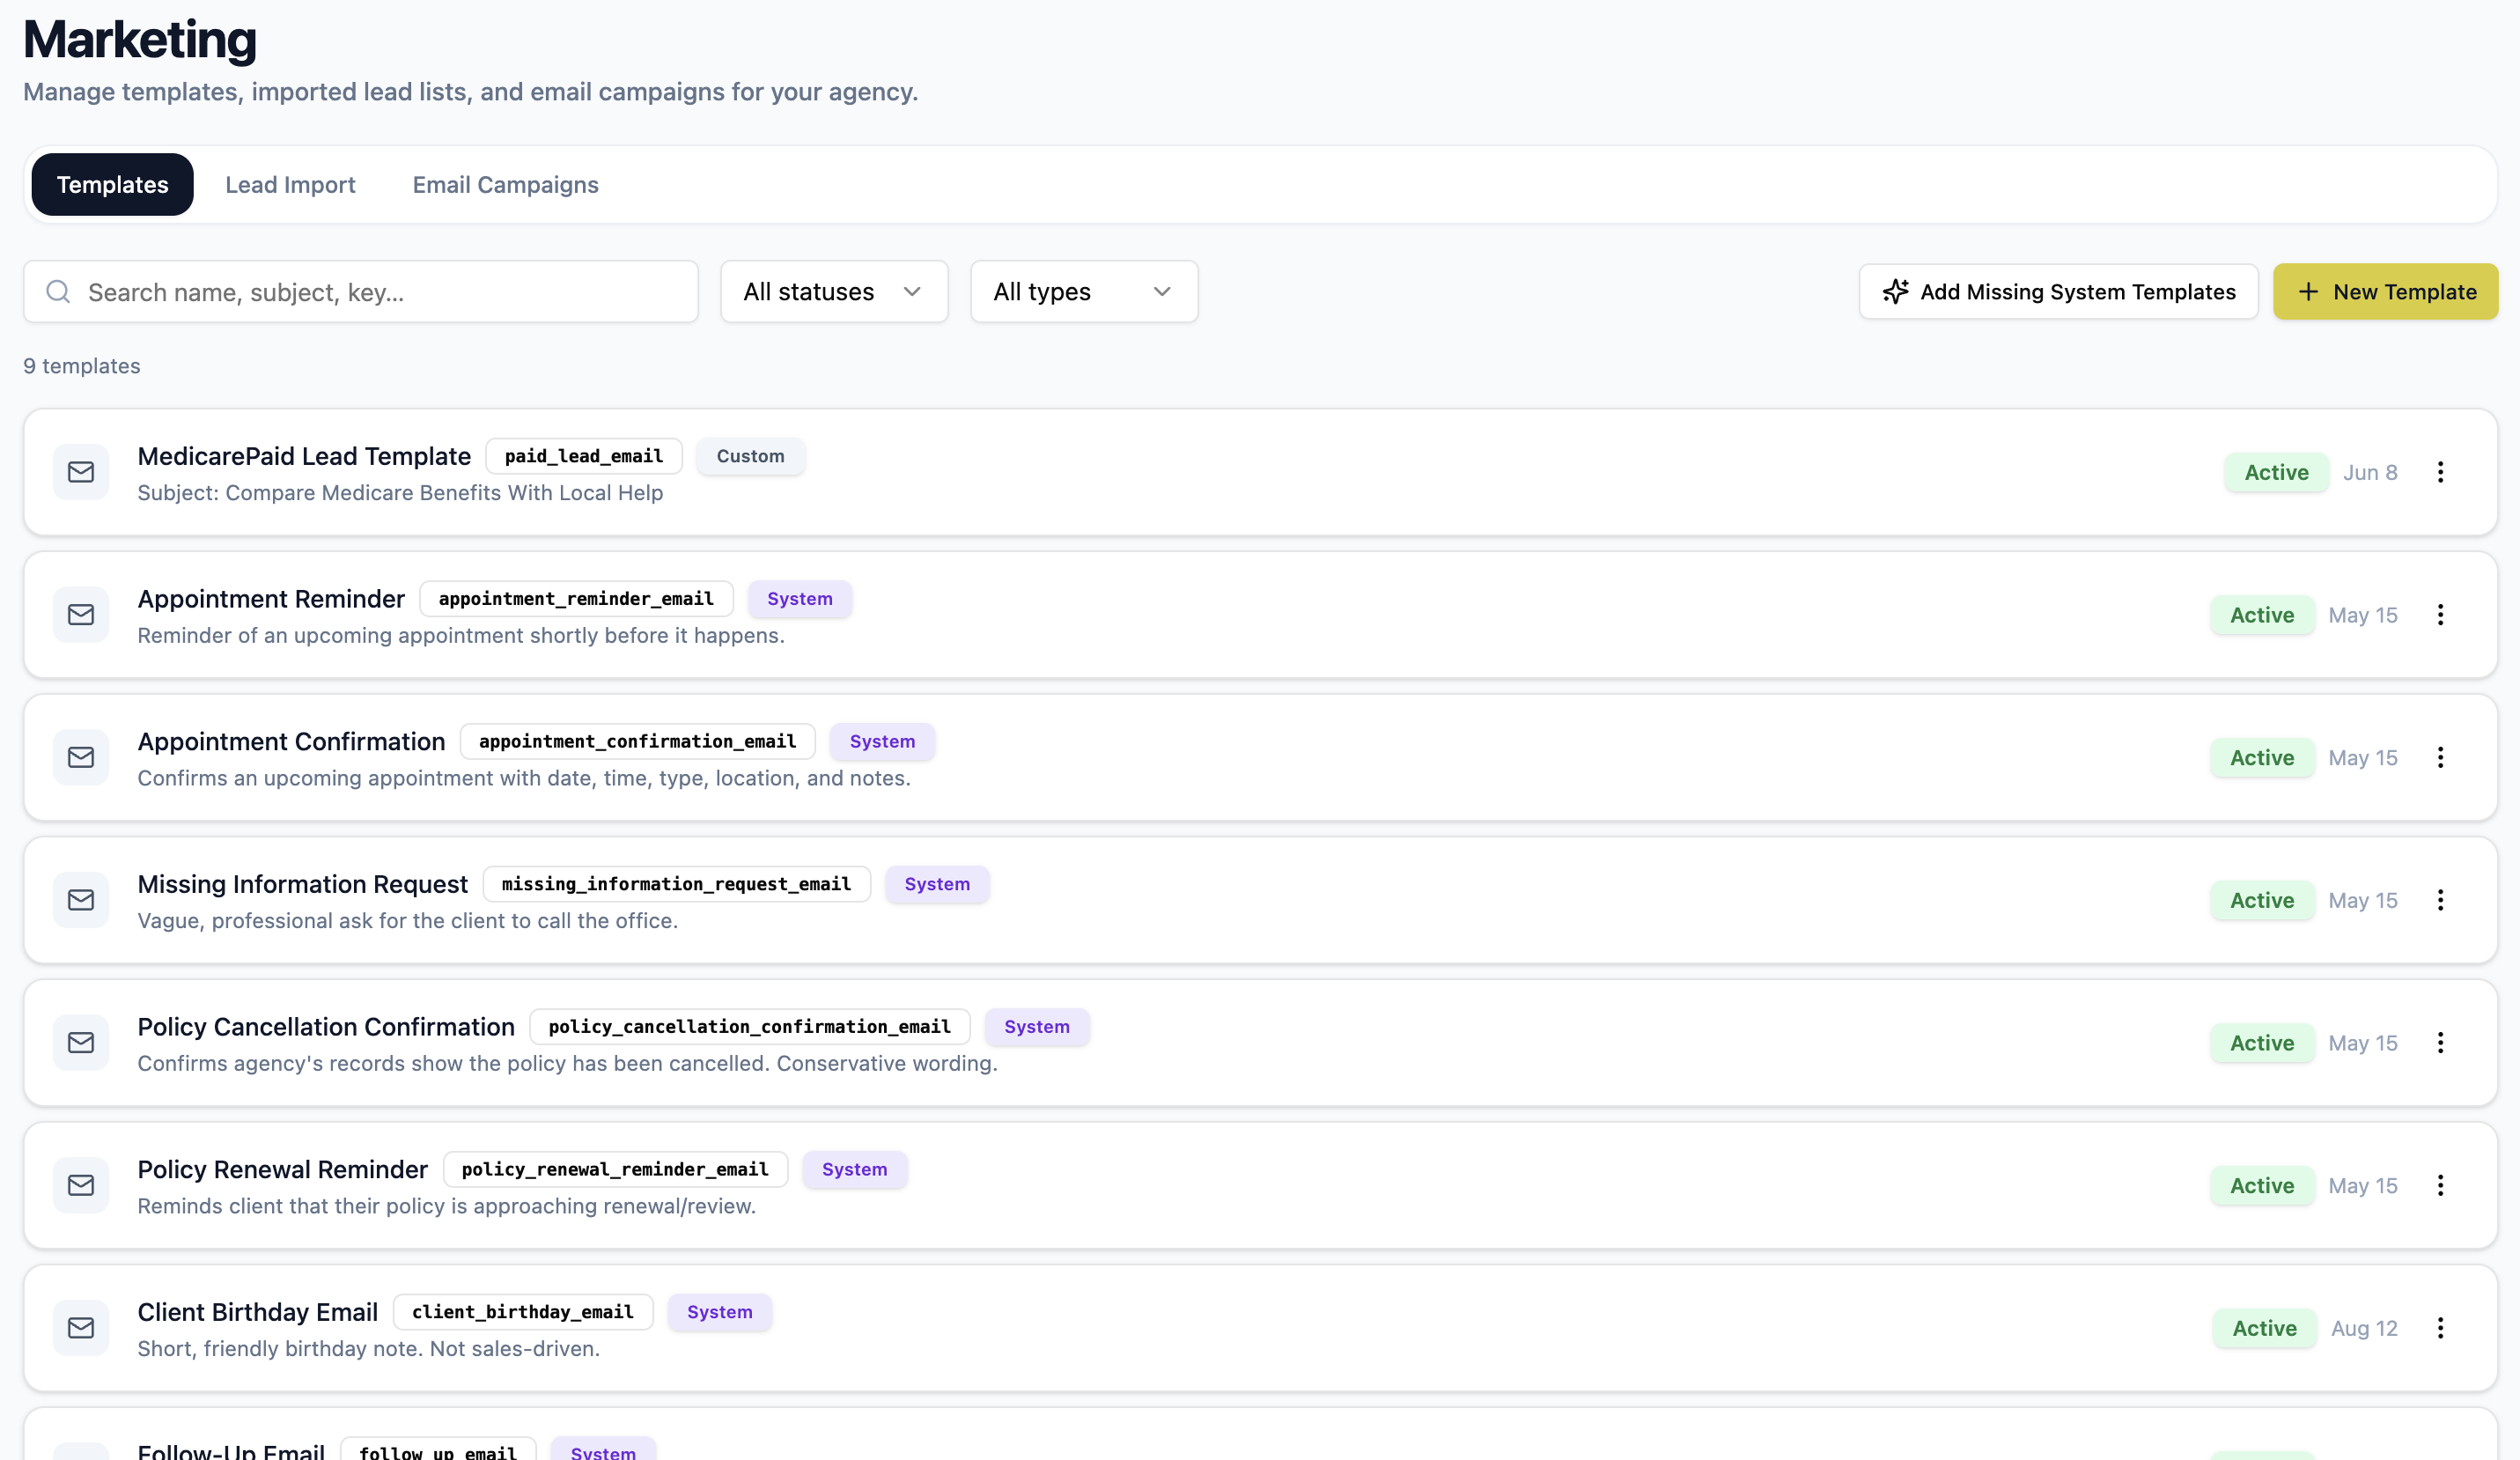Screen dimensions: 2520x1460
Task: Click the paid_lead_email key tag
Action: (584, 456)
